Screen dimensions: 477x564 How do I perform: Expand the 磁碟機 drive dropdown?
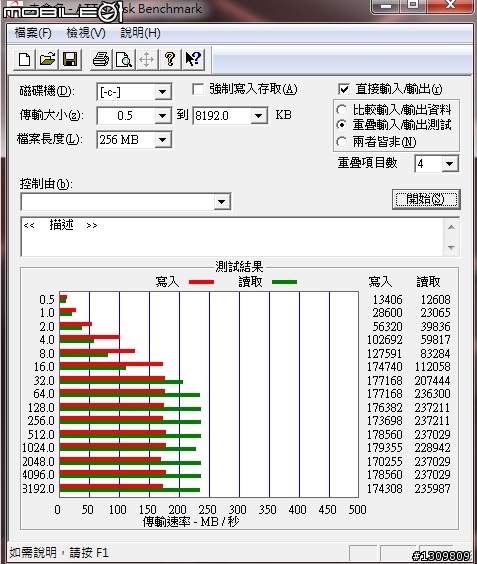[x=163, y=92]
